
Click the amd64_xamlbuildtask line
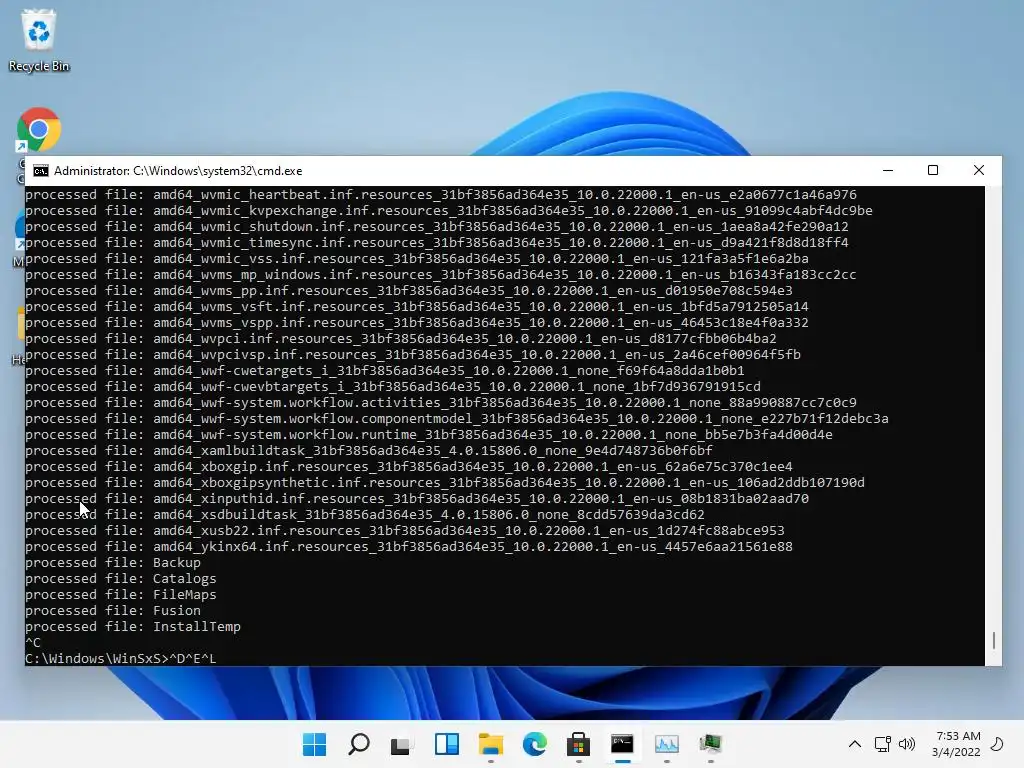click(369, 451)
